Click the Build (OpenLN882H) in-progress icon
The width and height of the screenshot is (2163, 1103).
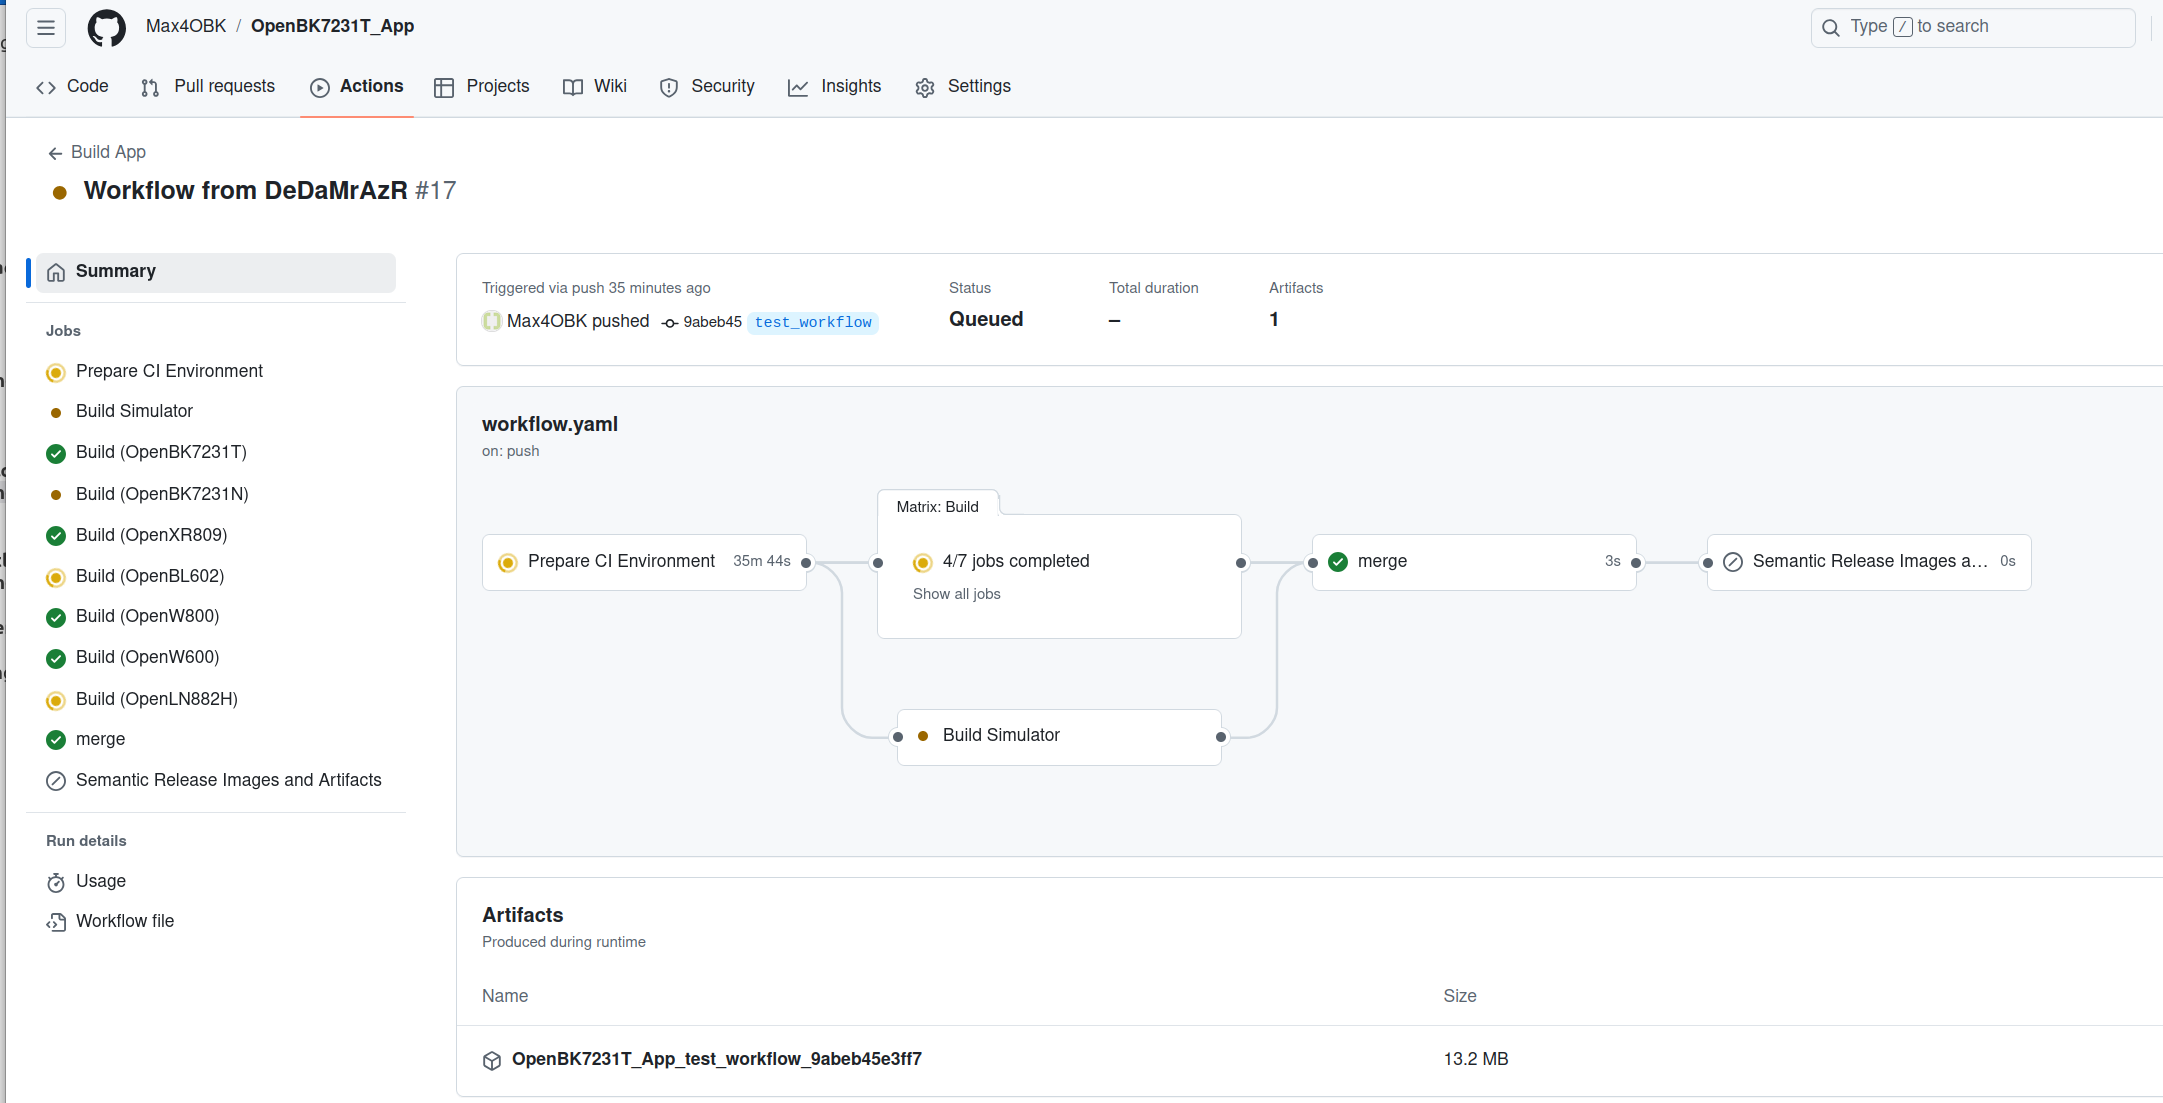56,700
